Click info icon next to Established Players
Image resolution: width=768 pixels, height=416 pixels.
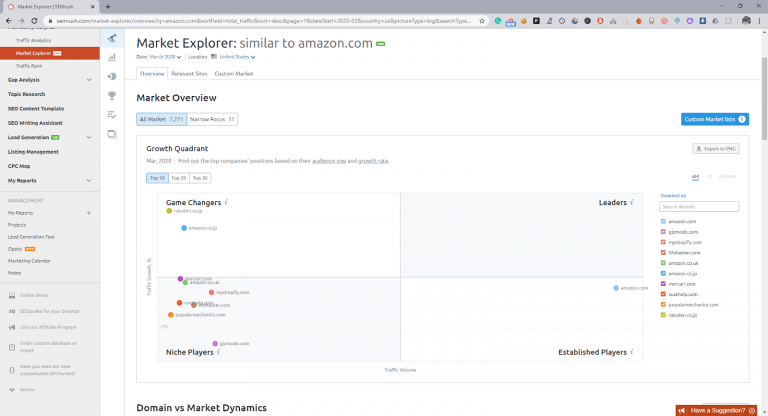[x=632, y=352]
